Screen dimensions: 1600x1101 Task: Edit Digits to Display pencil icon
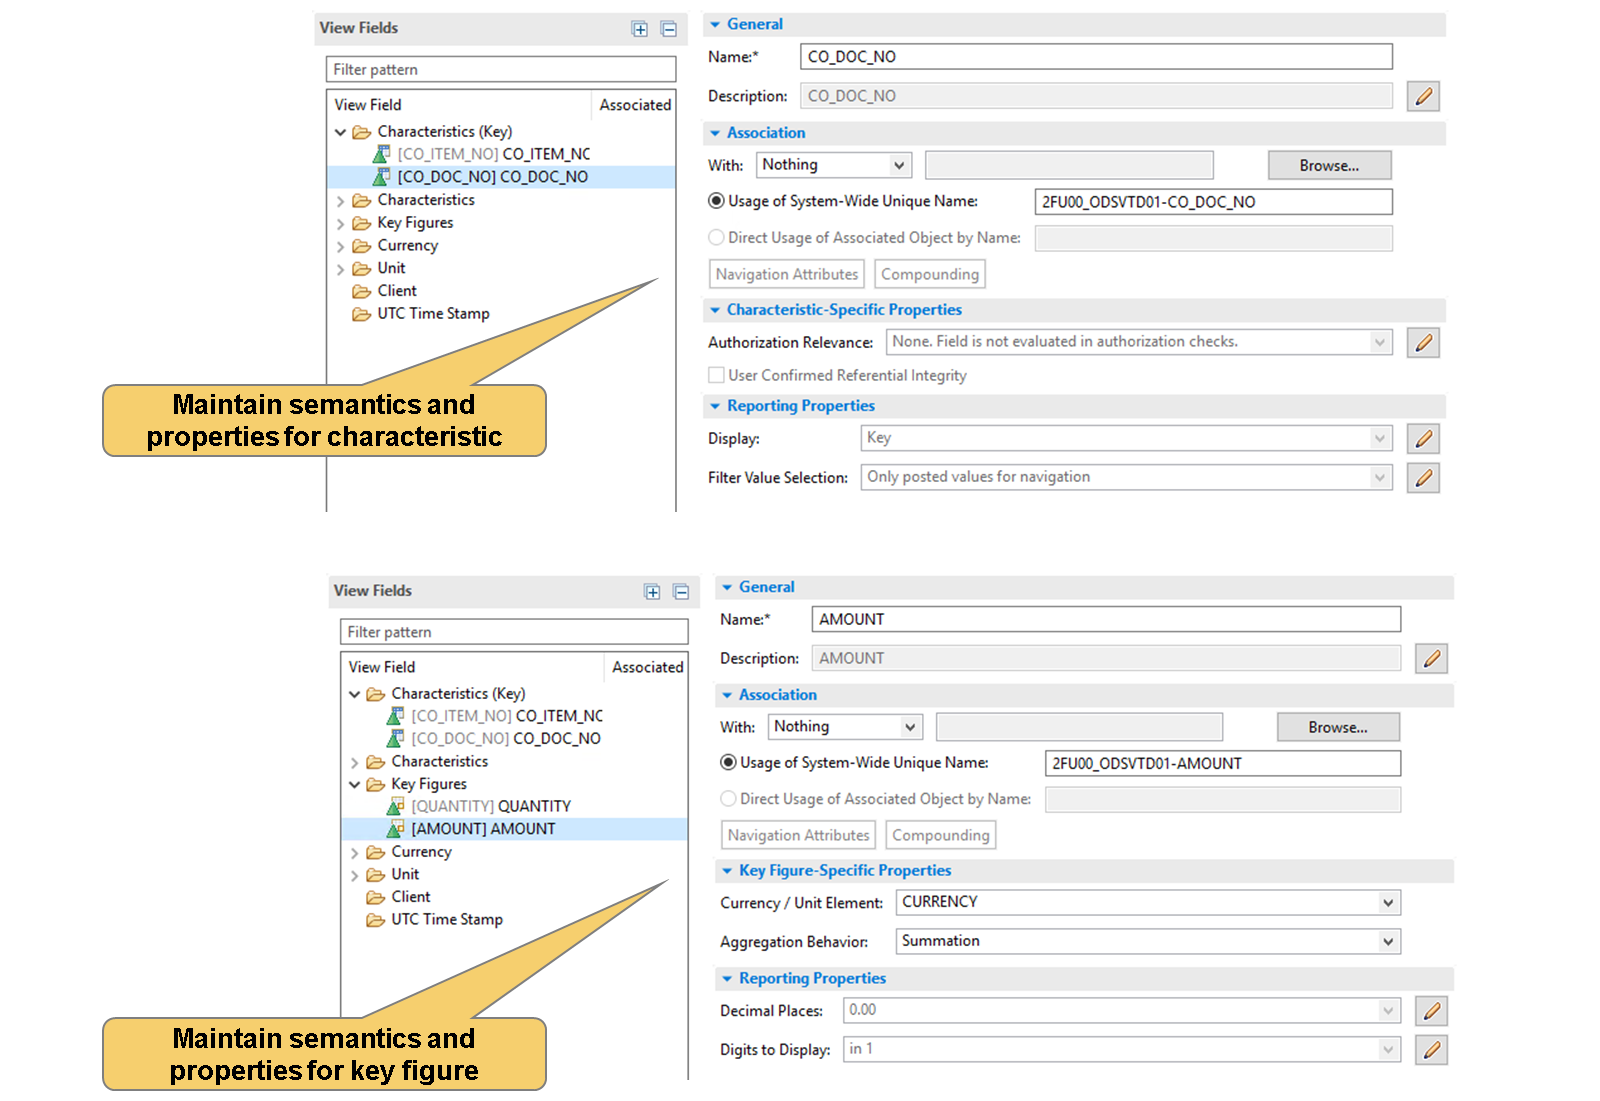[x=1431, y=1050]
